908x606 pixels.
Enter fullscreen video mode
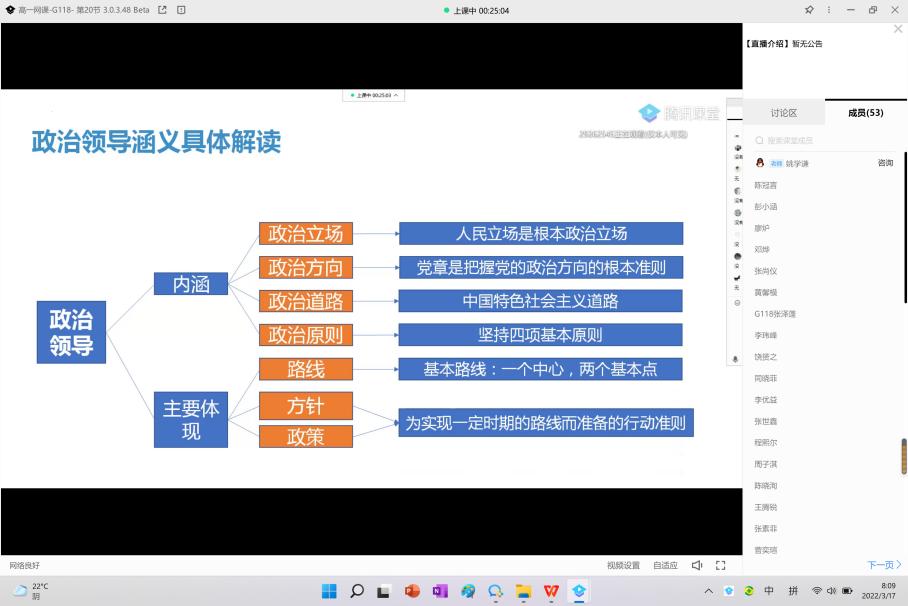tap(720, 565)
